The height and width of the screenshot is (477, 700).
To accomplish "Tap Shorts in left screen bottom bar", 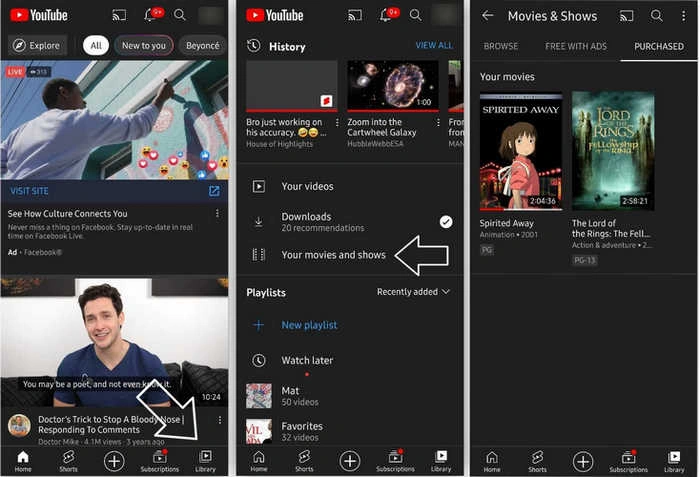I will click(68, 461).
